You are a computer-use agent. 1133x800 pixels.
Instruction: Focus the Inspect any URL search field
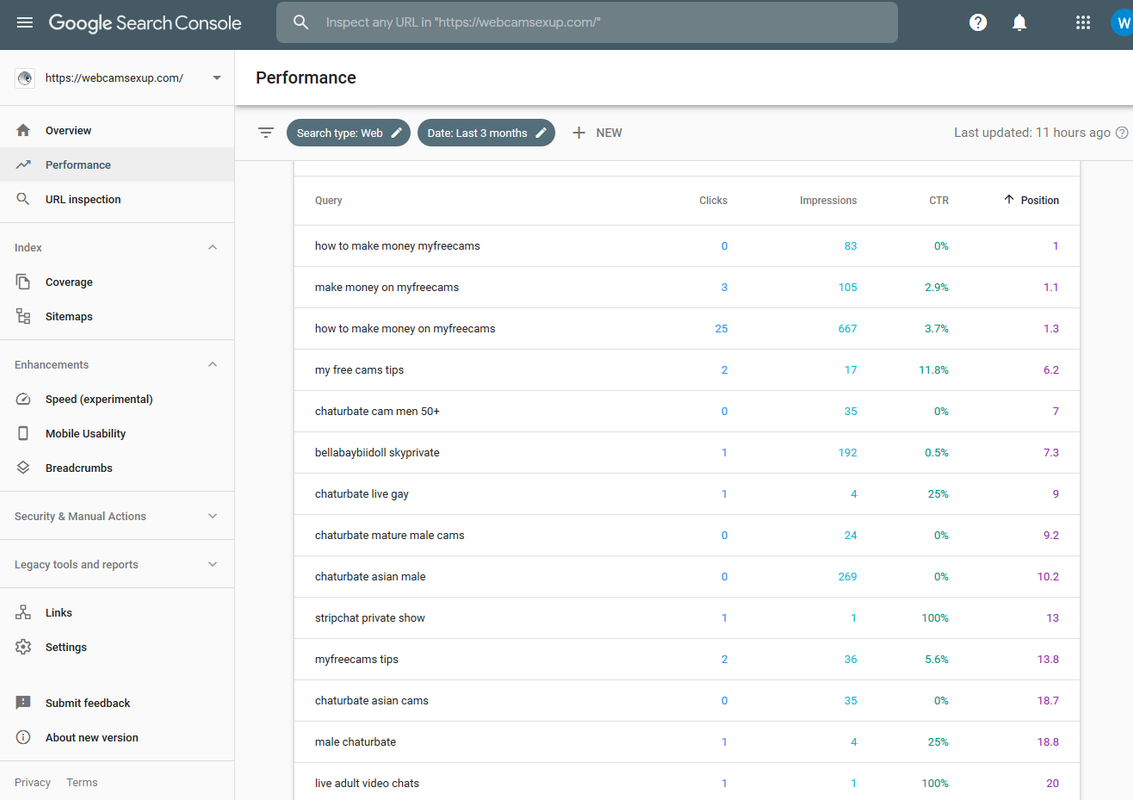click(587, 22)
